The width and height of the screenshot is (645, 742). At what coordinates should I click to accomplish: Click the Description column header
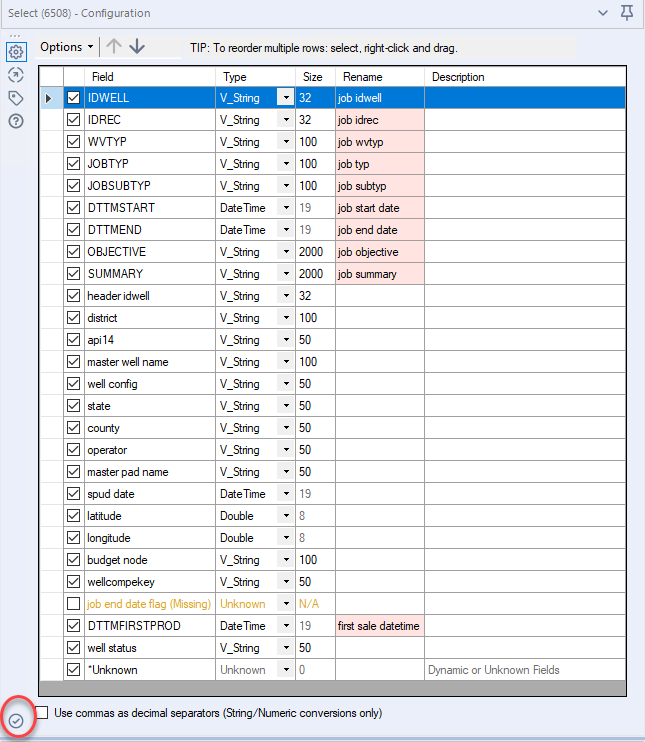tap(525, 77)
